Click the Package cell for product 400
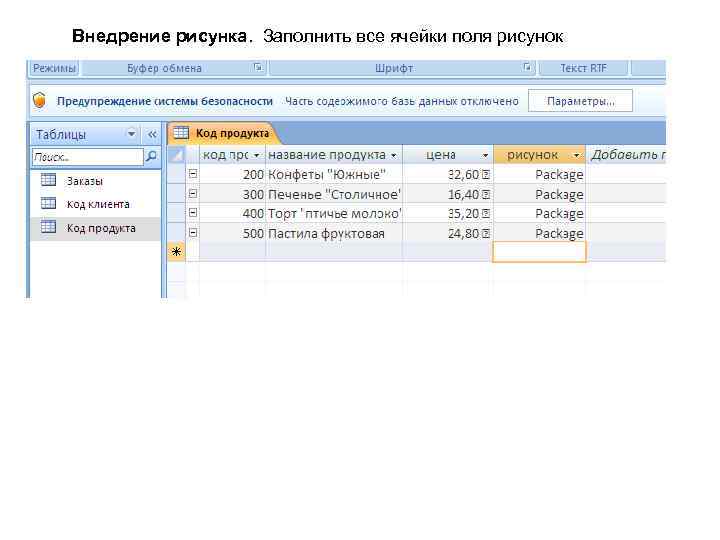Screen dimensions: 720x540 pyautogui.click(x=540, y=214)
